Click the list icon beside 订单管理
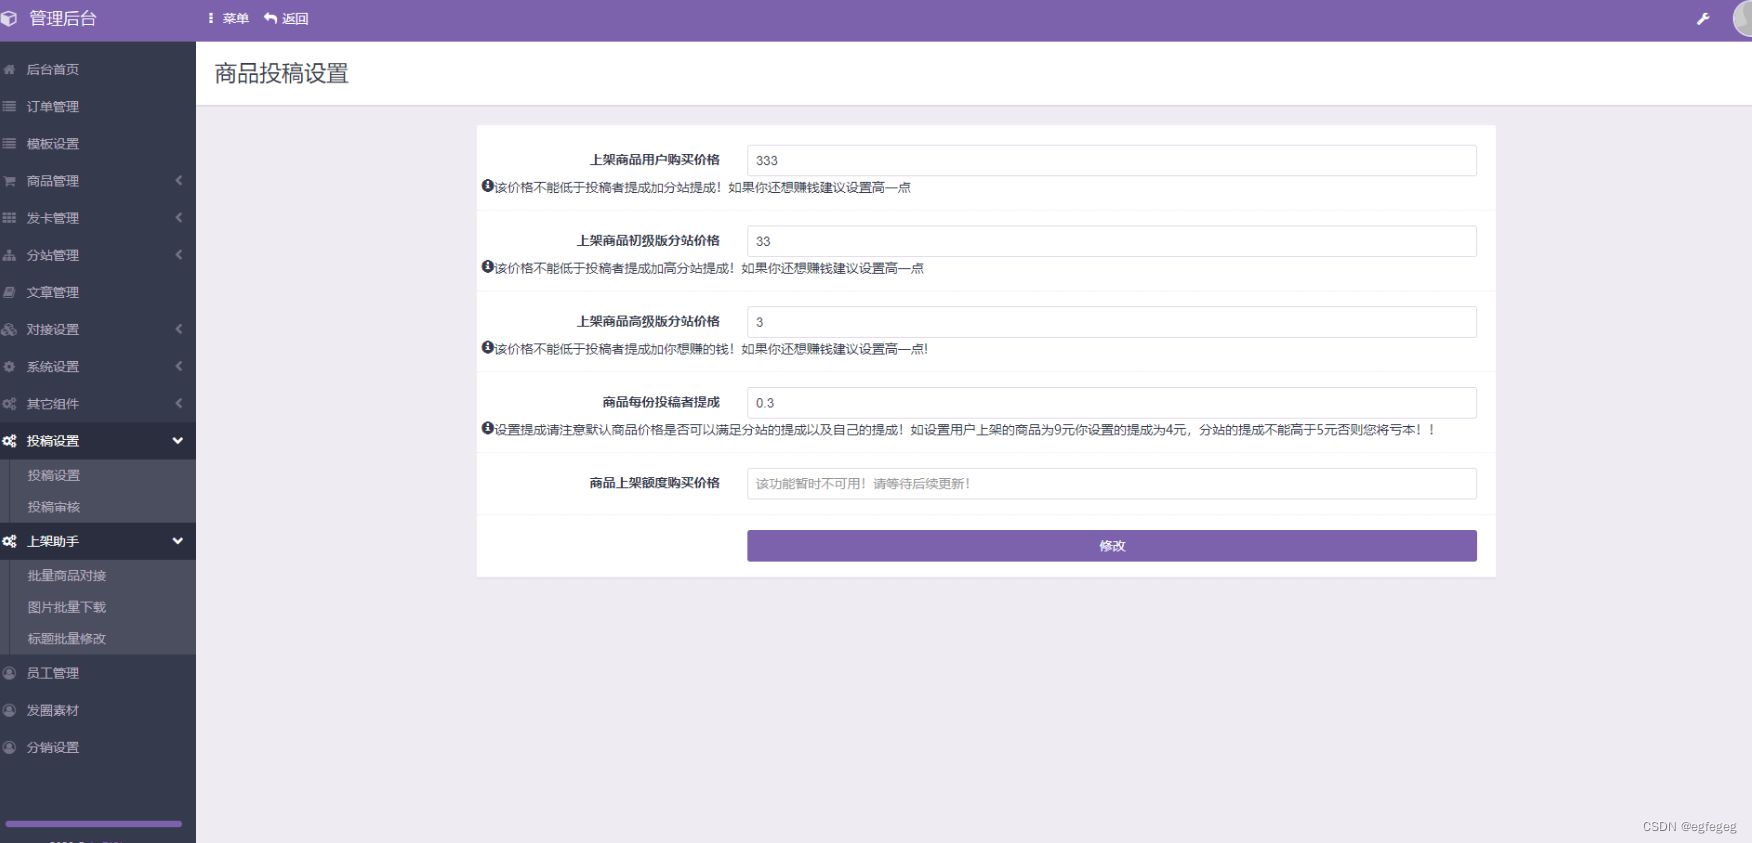The width and height of the screenshot is (1752, 843). tap(9, 107)
